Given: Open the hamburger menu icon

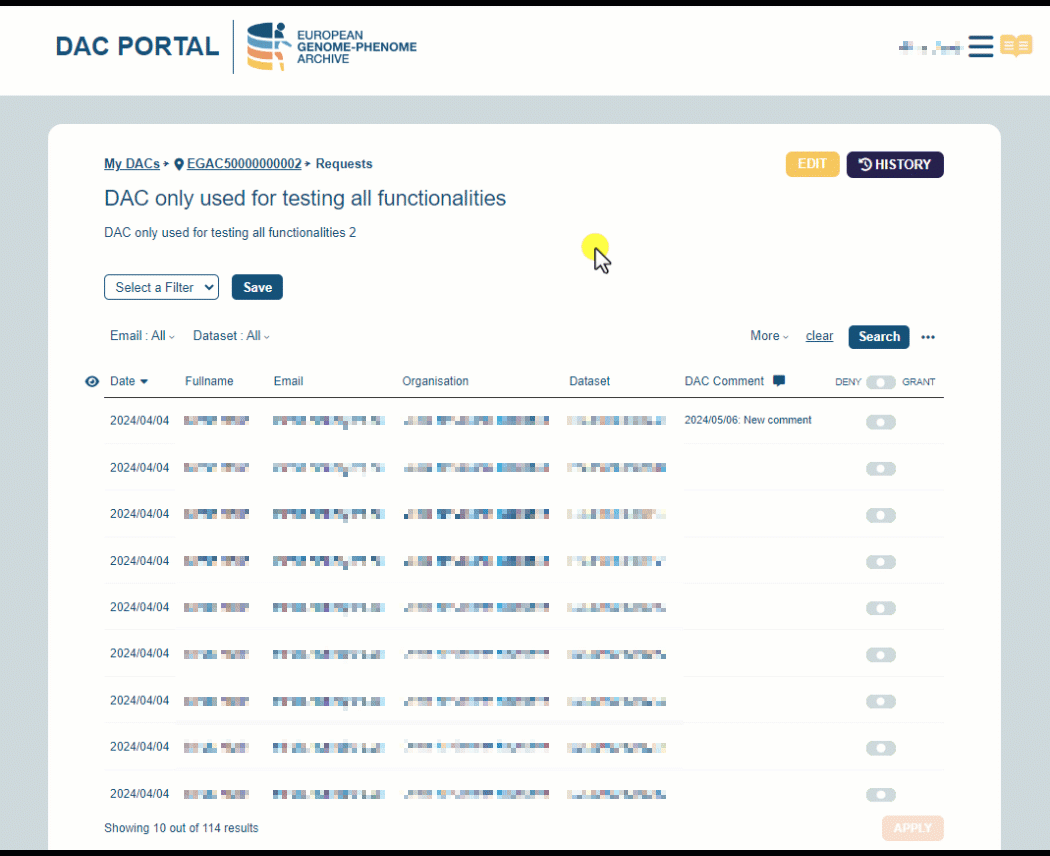Looking at the screenshot, I should (x=980, y=46).
